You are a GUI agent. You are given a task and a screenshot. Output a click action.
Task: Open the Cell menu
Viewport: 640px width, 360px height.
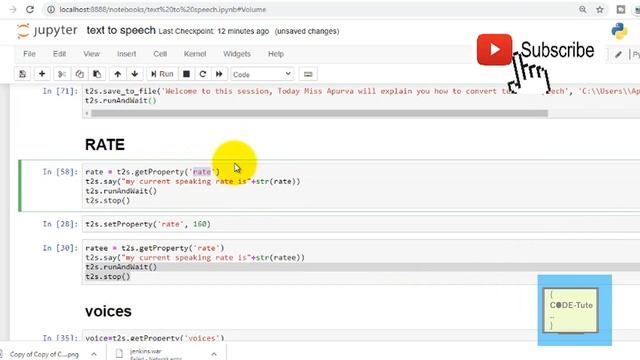point(160,54)
